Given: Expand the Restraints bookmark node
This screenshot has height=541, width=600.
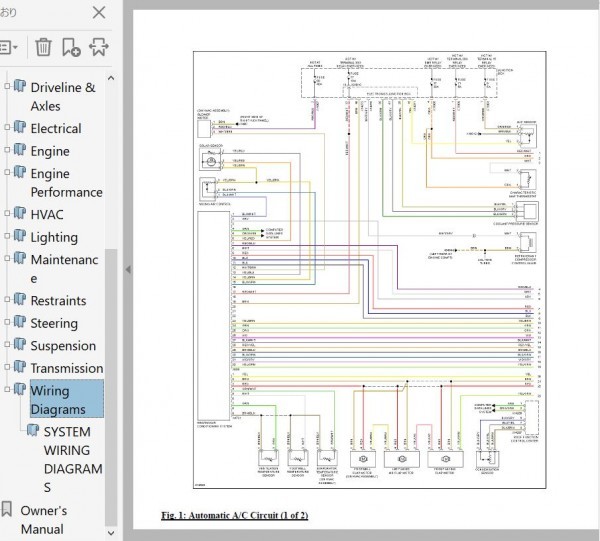Looking at the screenshot, I should (x=7, y=299).
